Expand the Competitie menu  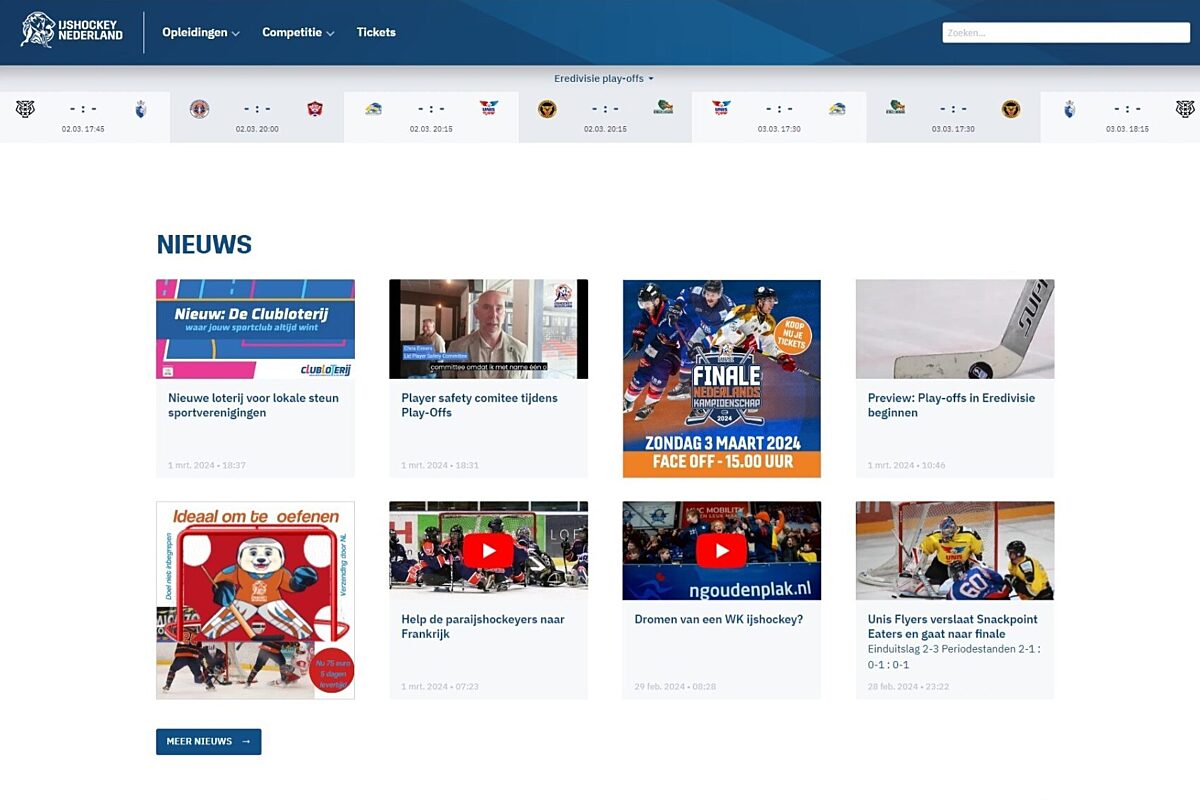coord(297,32)
